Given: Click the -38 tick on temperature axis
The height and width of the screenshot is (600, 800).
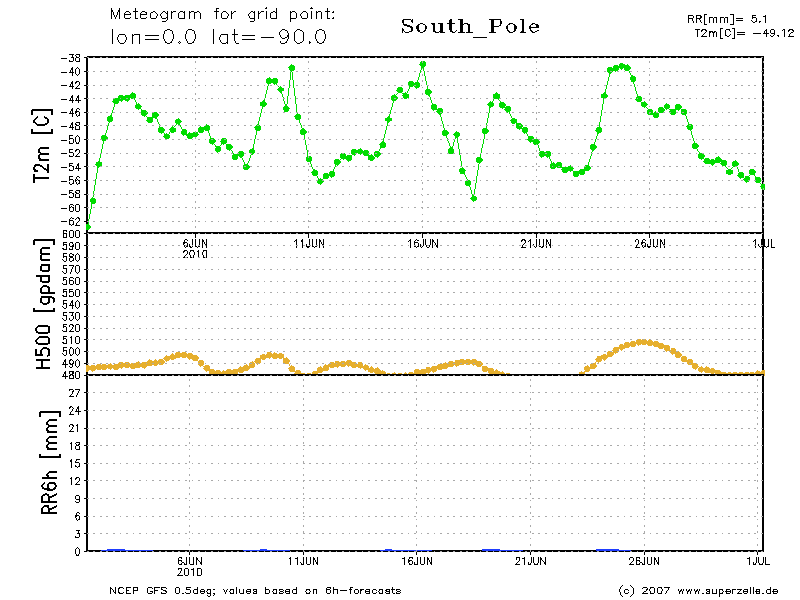Looking at the screenshot, I should pos(71,58).
